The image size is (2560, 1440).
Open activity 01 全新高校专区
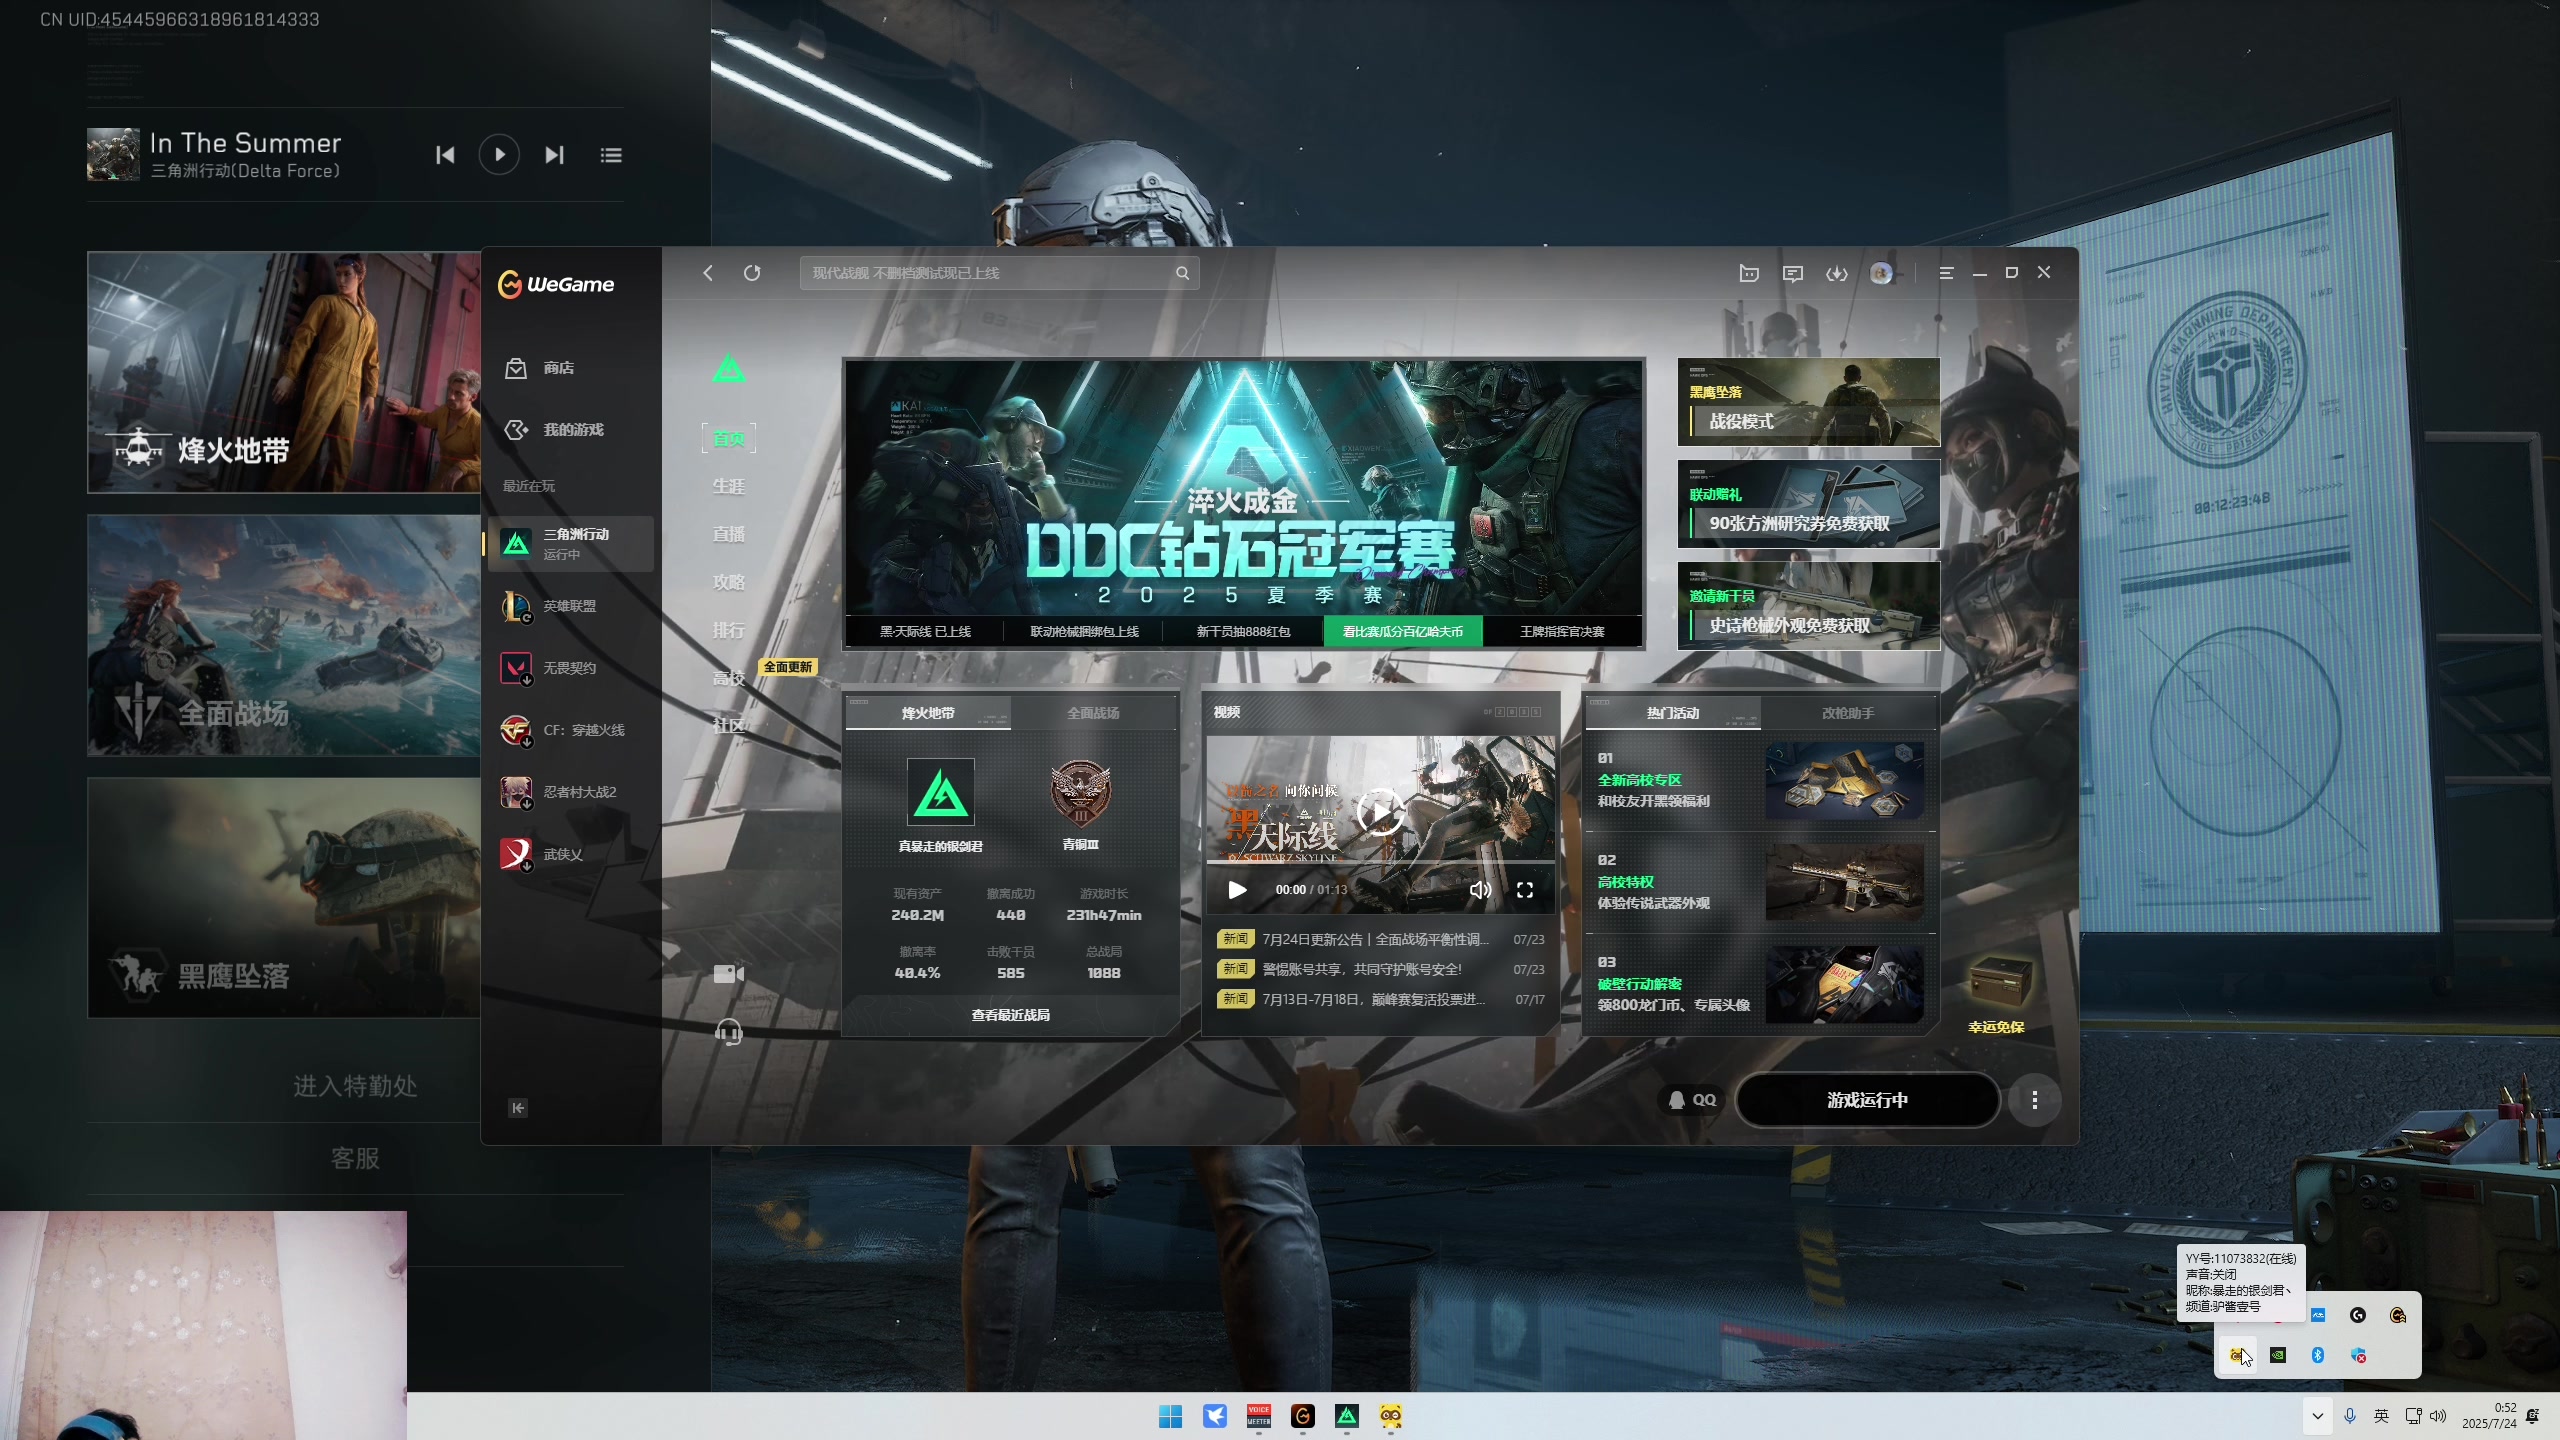point(1760,780)
